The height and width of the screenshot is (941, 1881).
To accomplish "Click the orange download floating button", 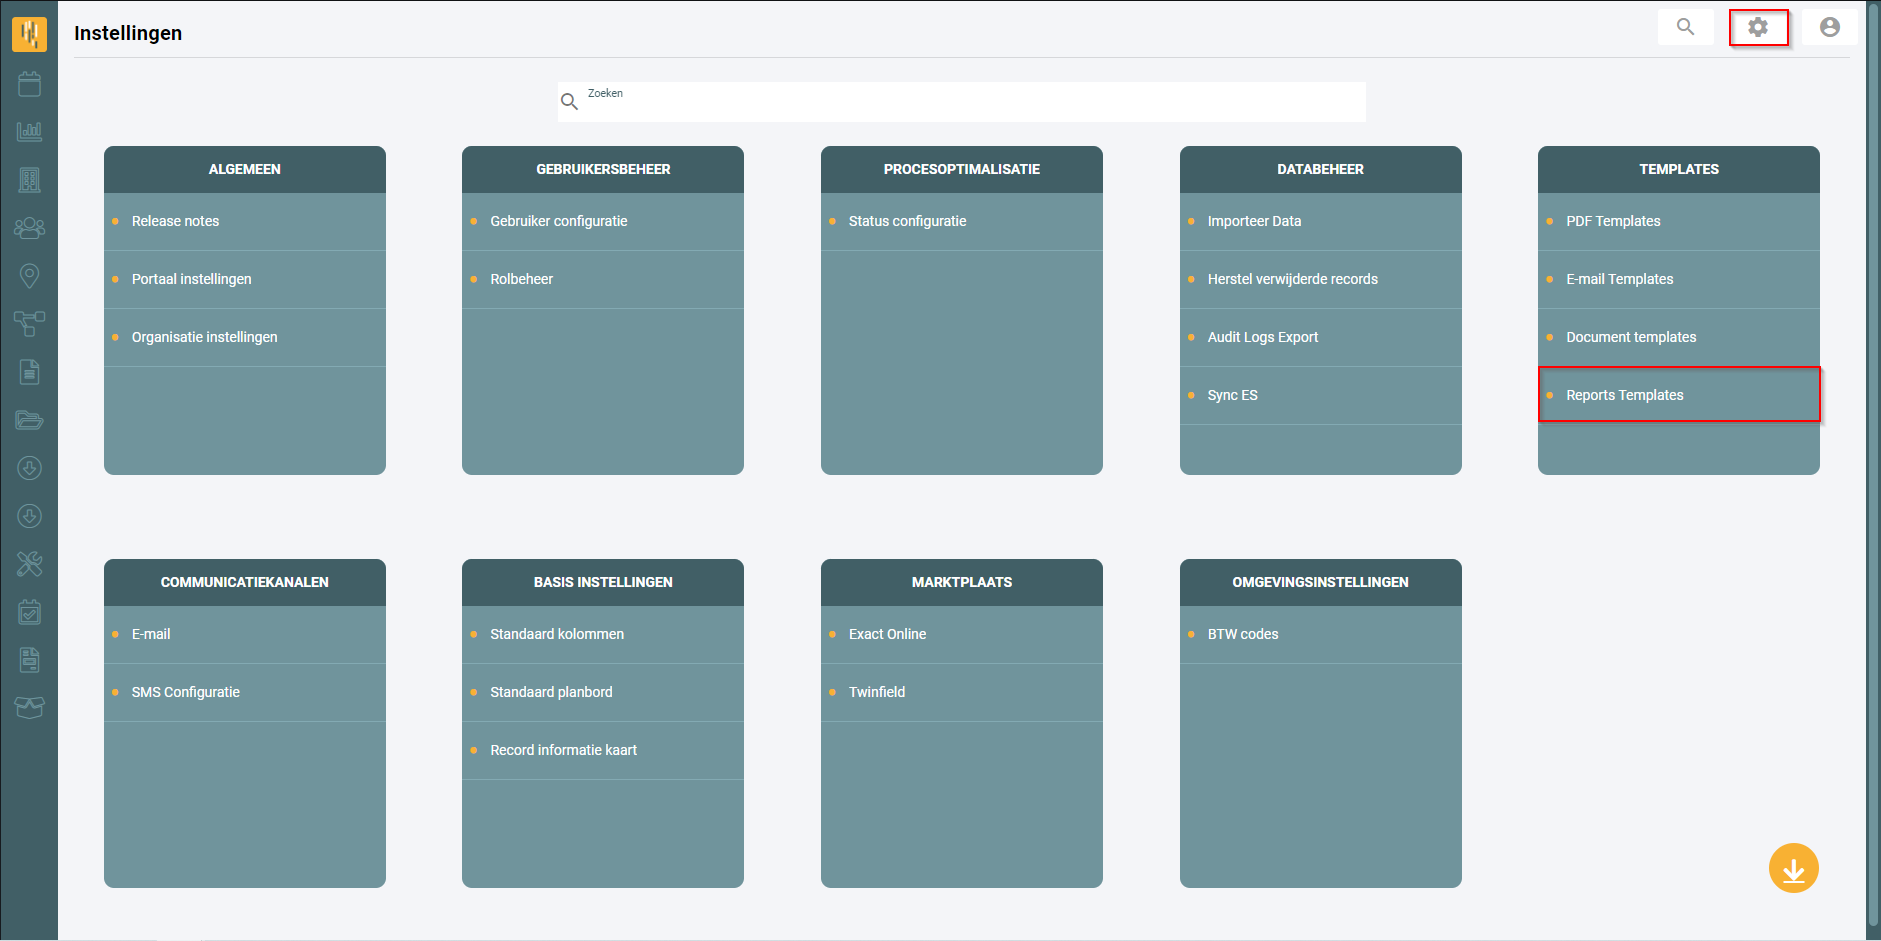I will pos(1793,868).
